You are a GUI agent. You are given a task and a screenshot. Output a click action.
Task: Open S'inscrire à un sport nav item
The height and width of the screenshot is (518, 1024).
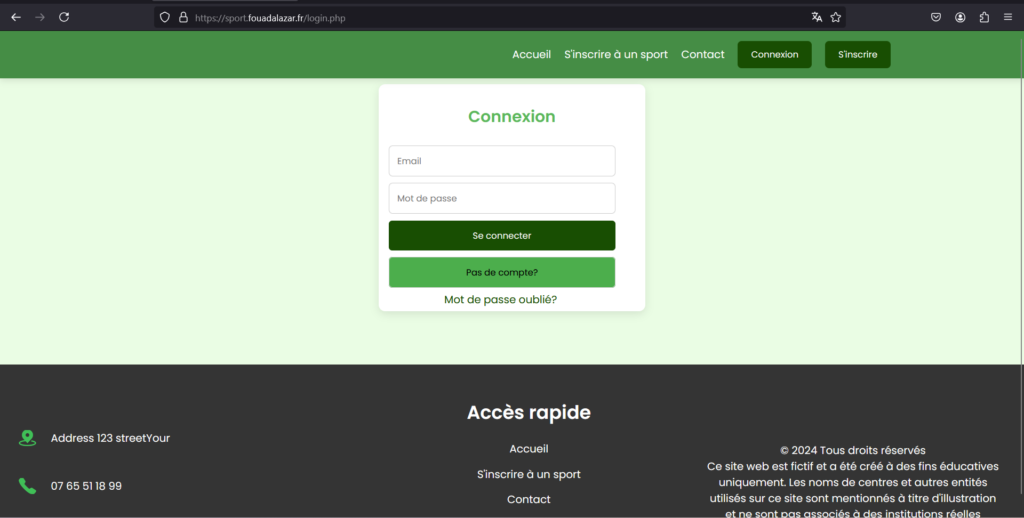[x=615, y=55]
